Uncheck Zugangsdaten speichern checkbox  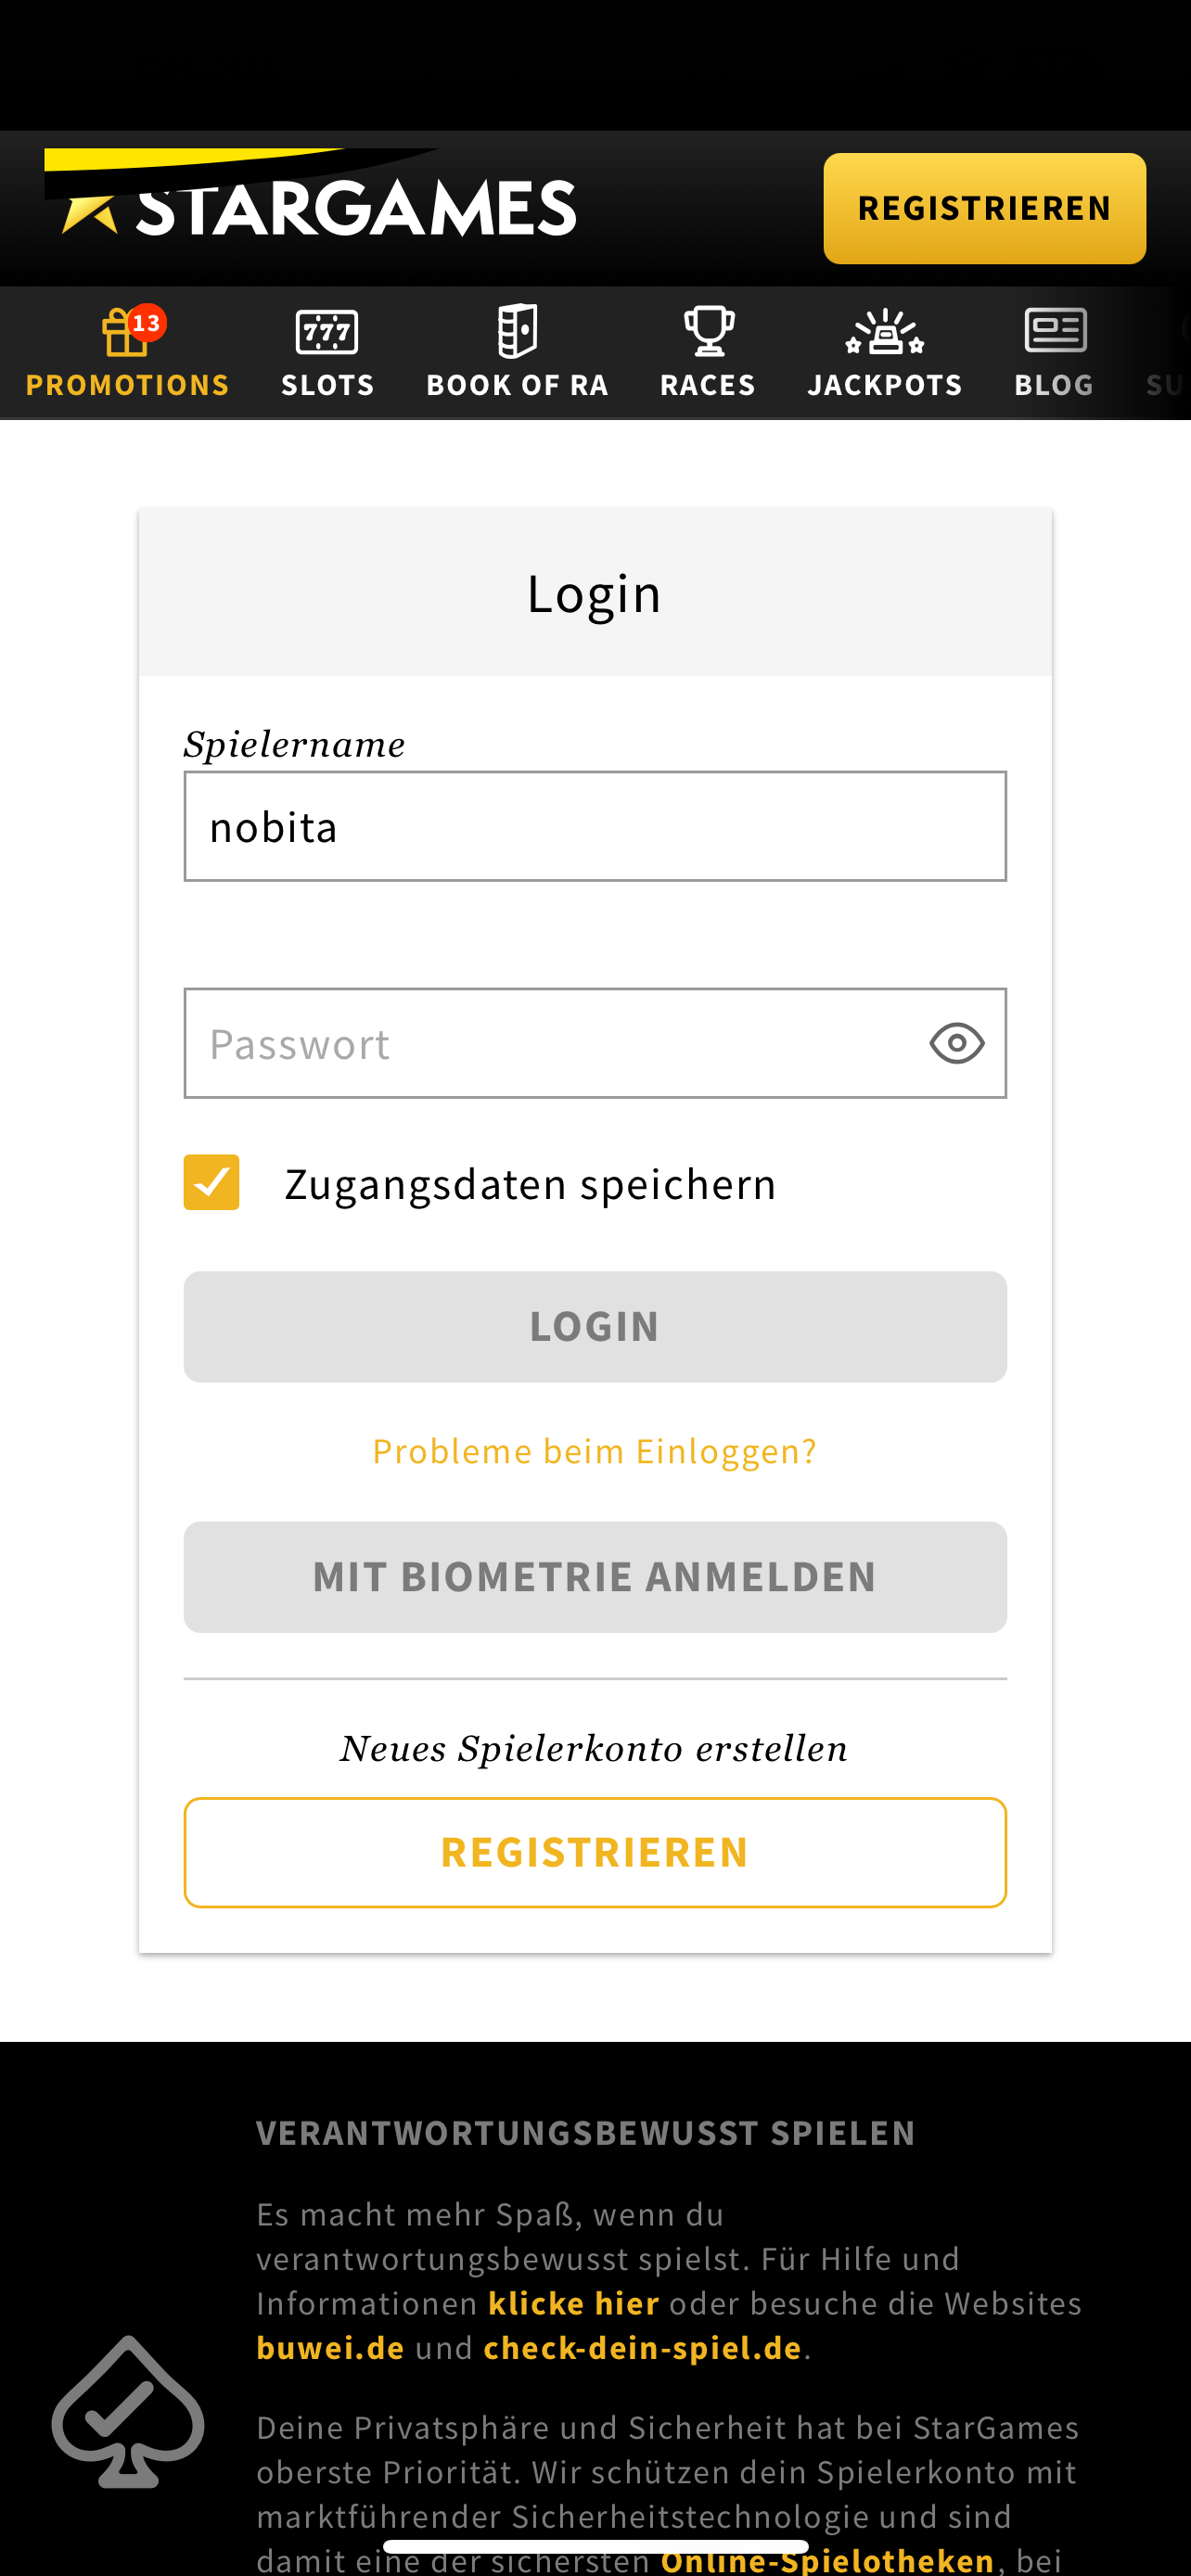pos(212,1182)
